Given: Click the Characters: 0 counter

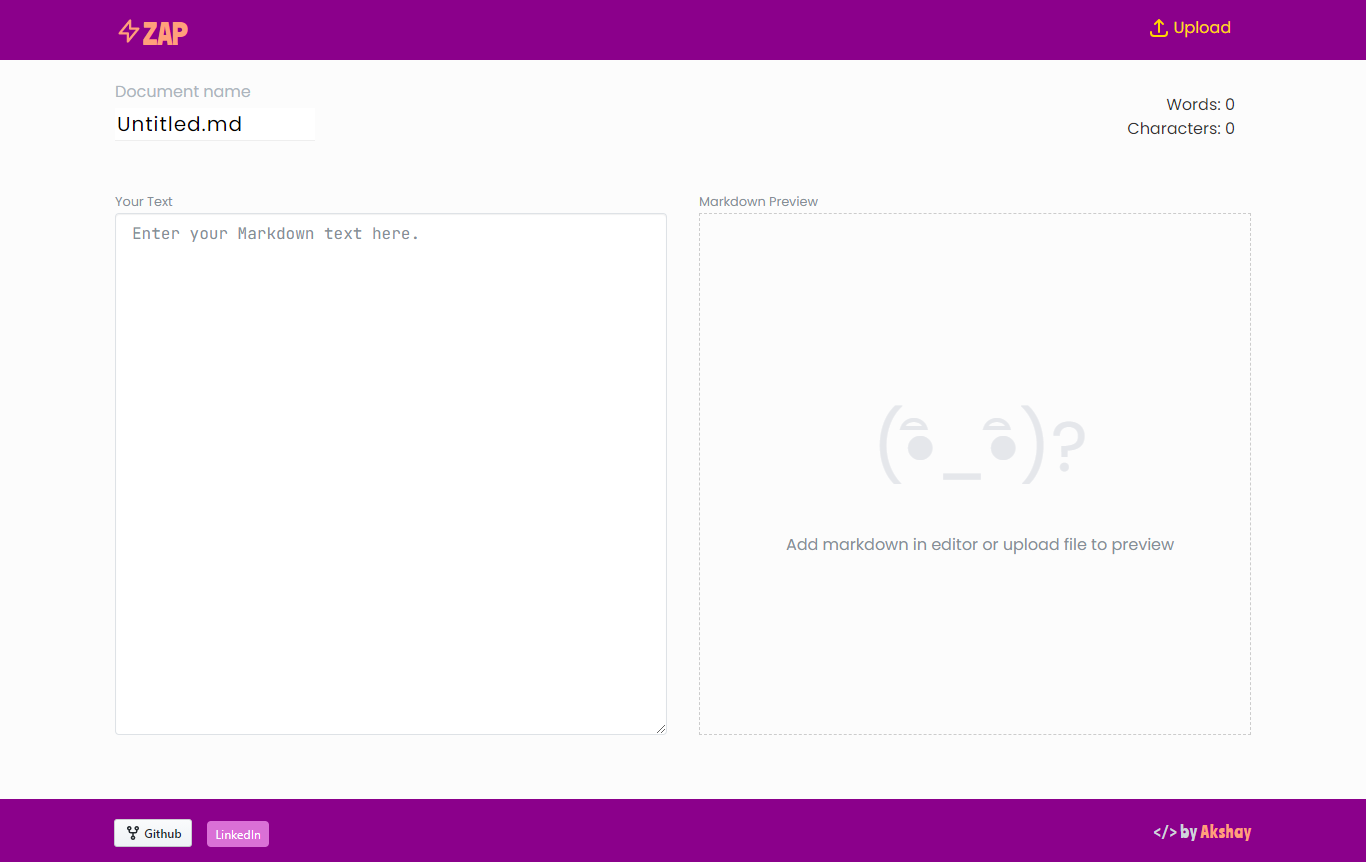Looking at the screenshot, I should (x=1181, y=128).
